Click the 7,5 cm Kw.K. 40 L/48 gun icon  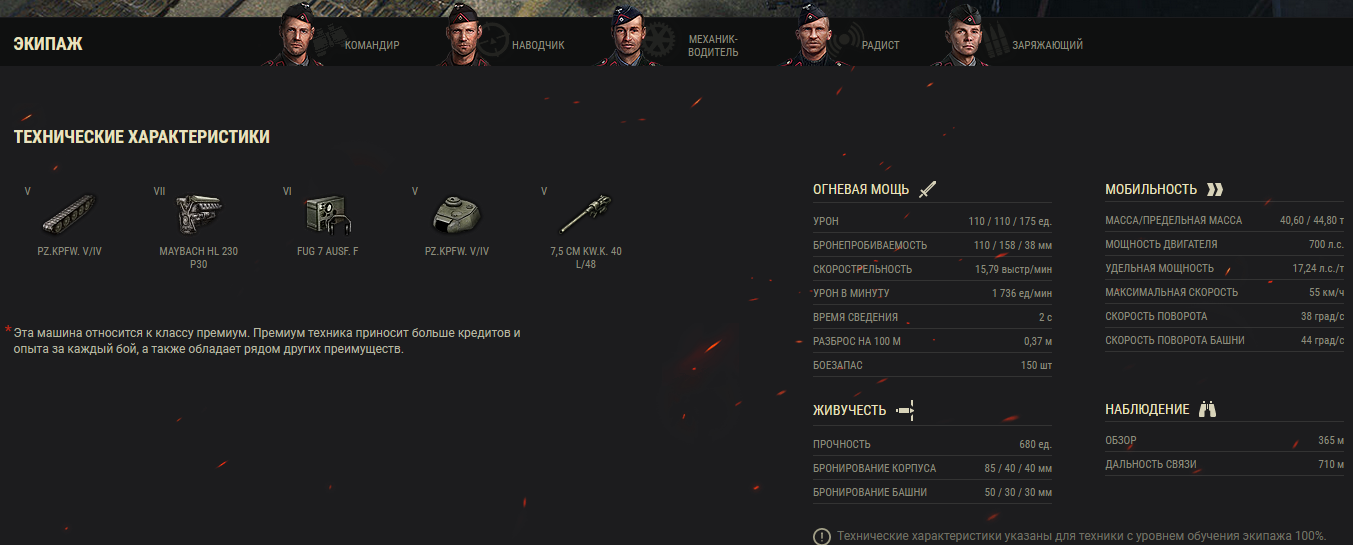[x=585, y=213]
